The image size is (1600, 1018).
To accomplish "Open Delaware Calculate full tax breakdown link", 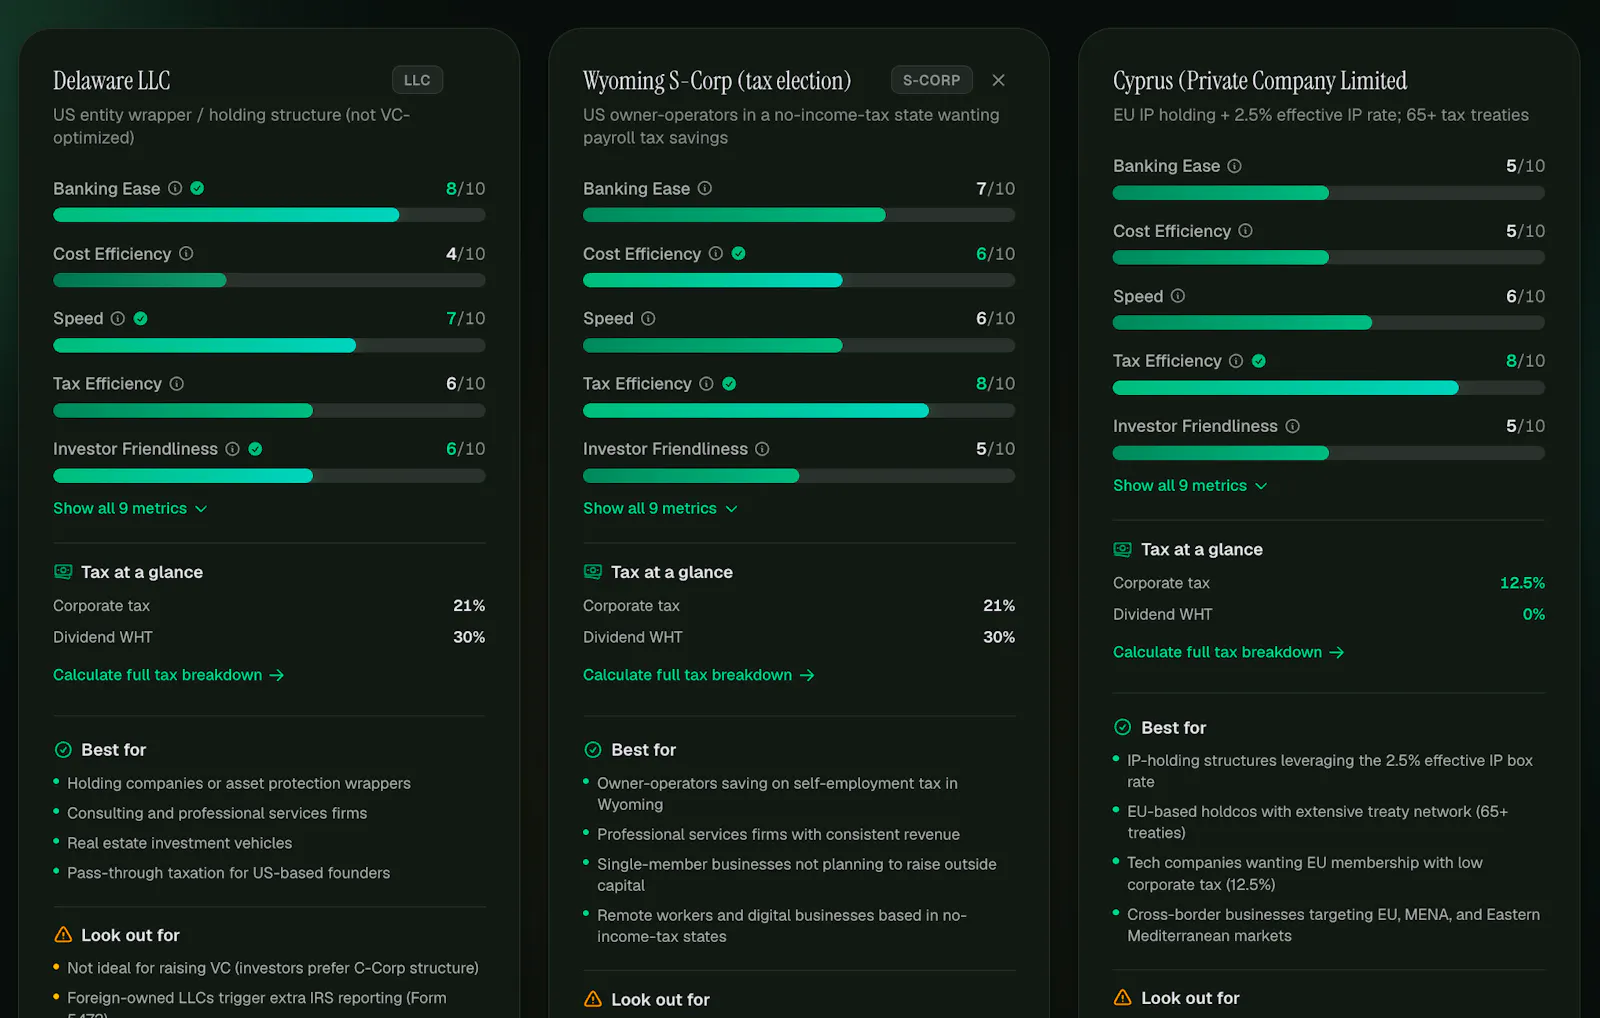I will point(169,675).
